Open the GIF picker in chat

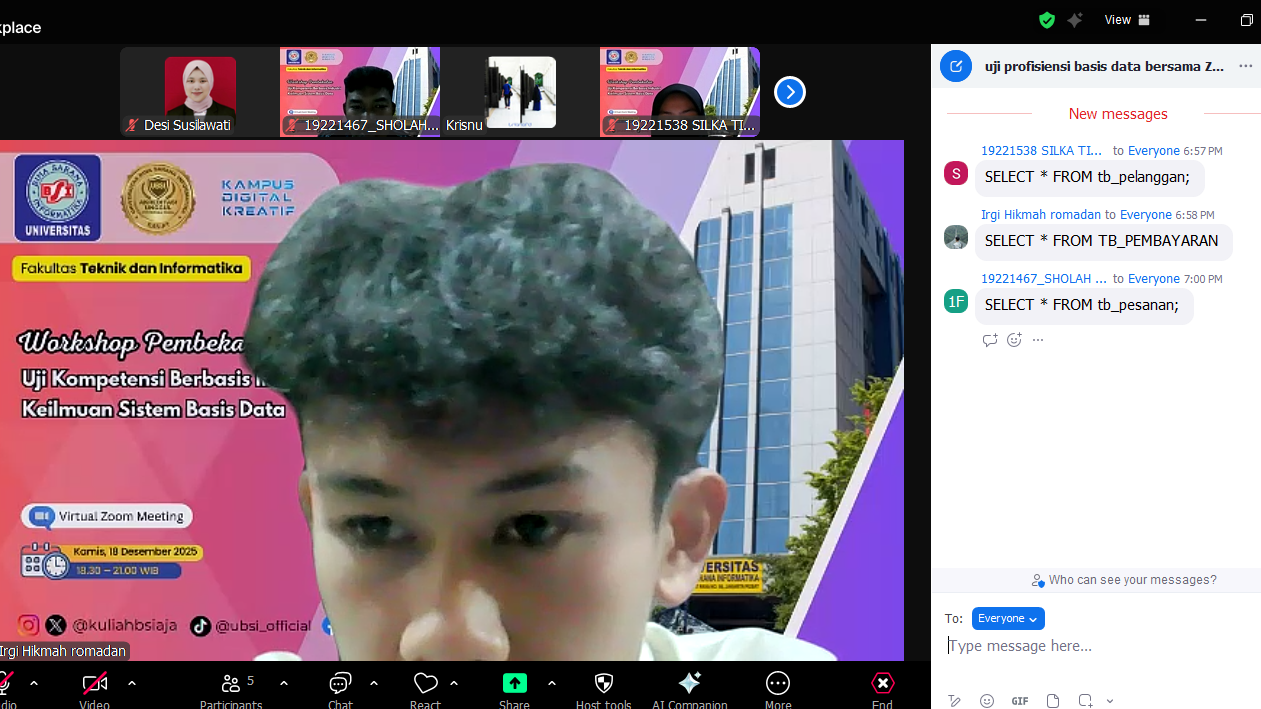tap(1020, 701)
